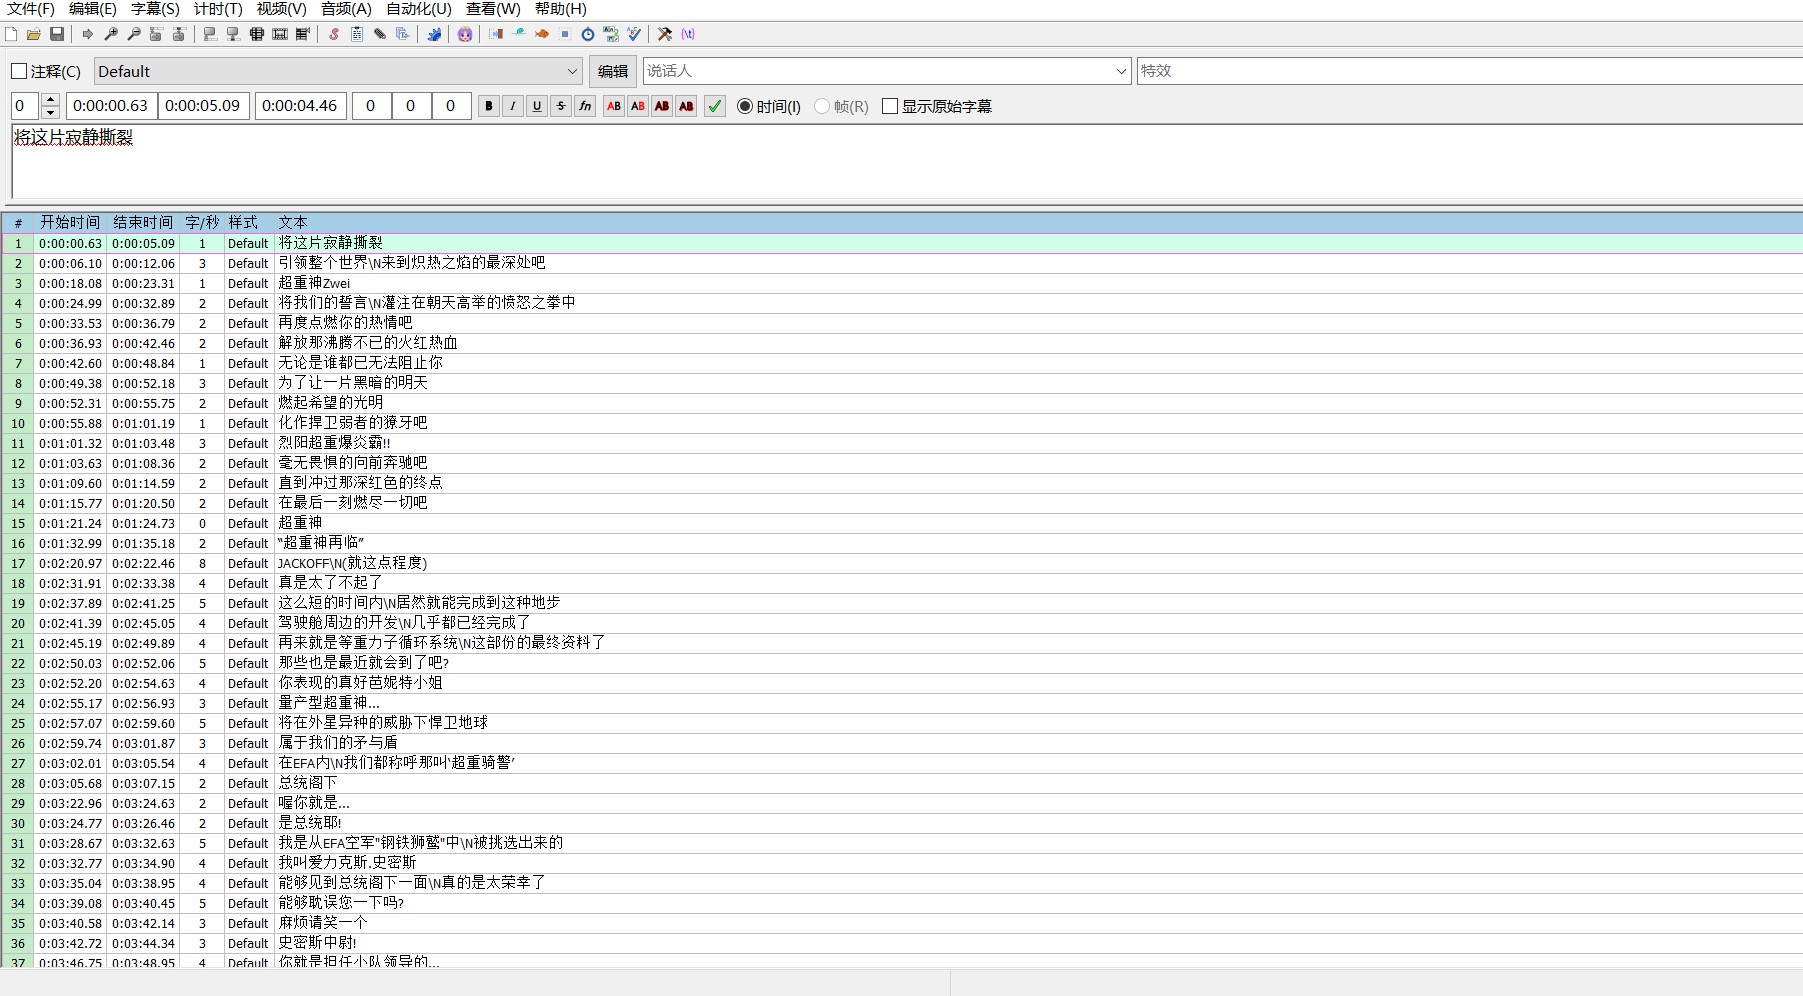Click Jump video to start icon
1803x996 pixels.
coord(156,34)
